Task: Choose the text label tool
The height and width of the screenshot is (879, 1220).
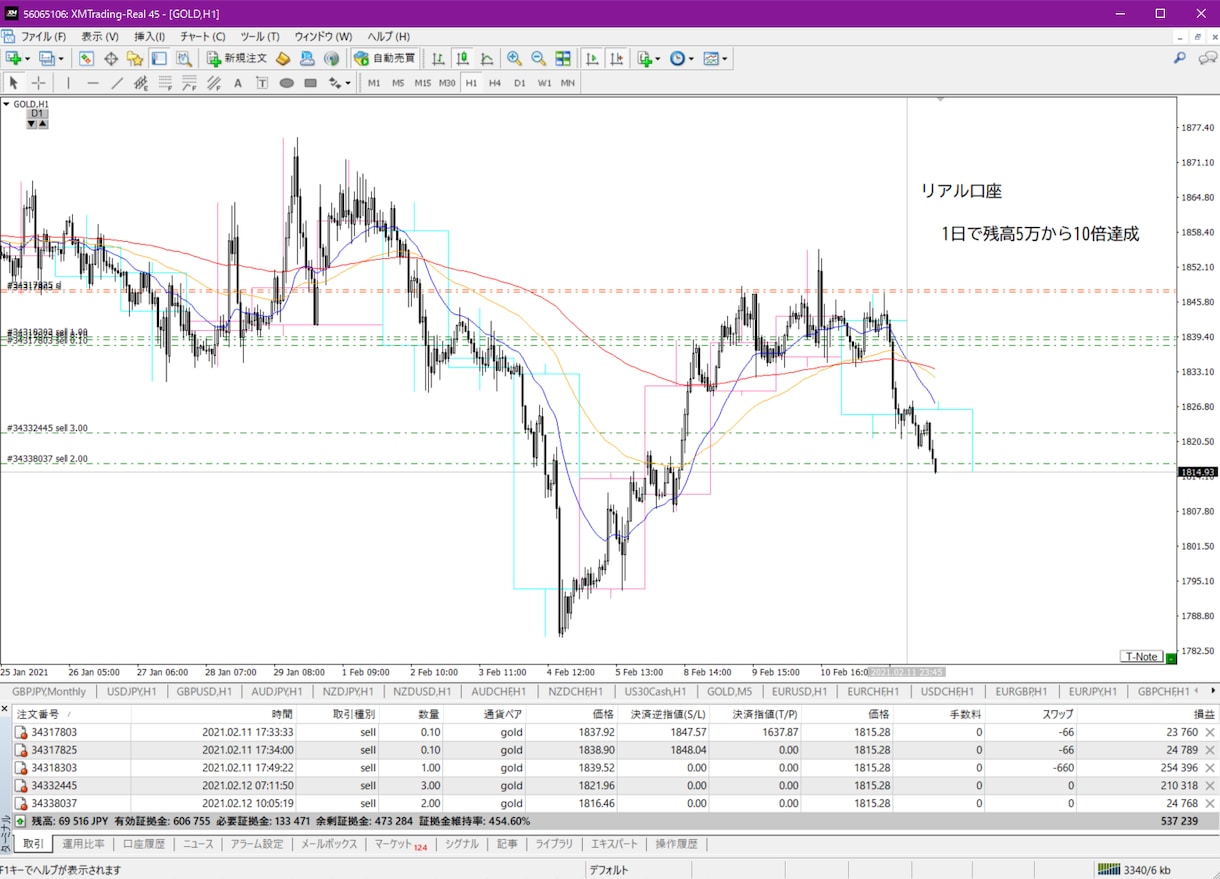Action: [x=262, y=83]
